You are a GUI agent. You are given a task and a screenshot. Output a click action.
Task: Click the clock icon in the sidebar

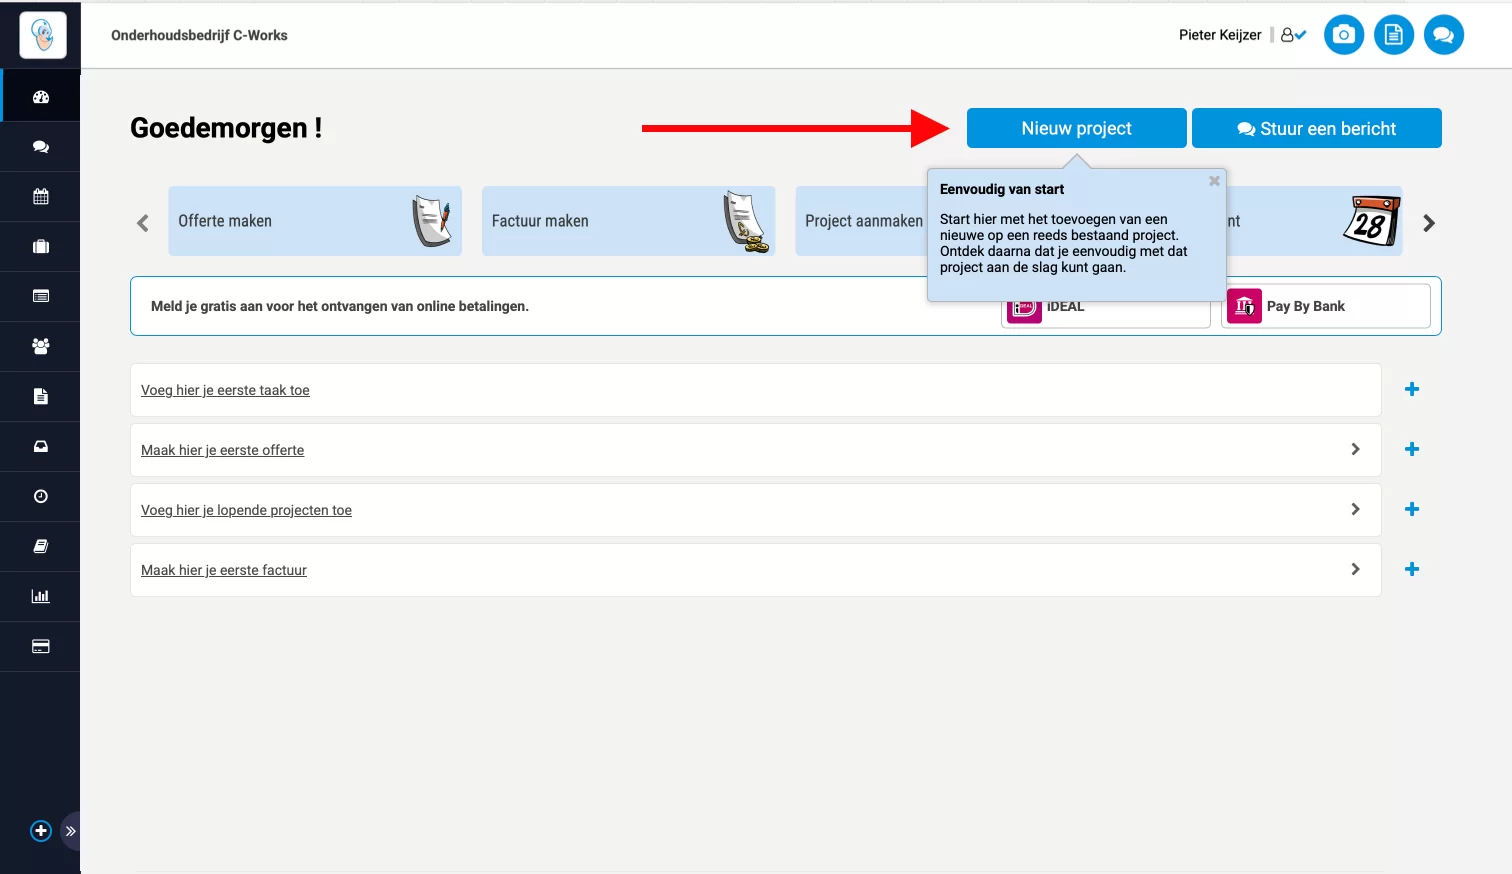click(x=41, y=497)
